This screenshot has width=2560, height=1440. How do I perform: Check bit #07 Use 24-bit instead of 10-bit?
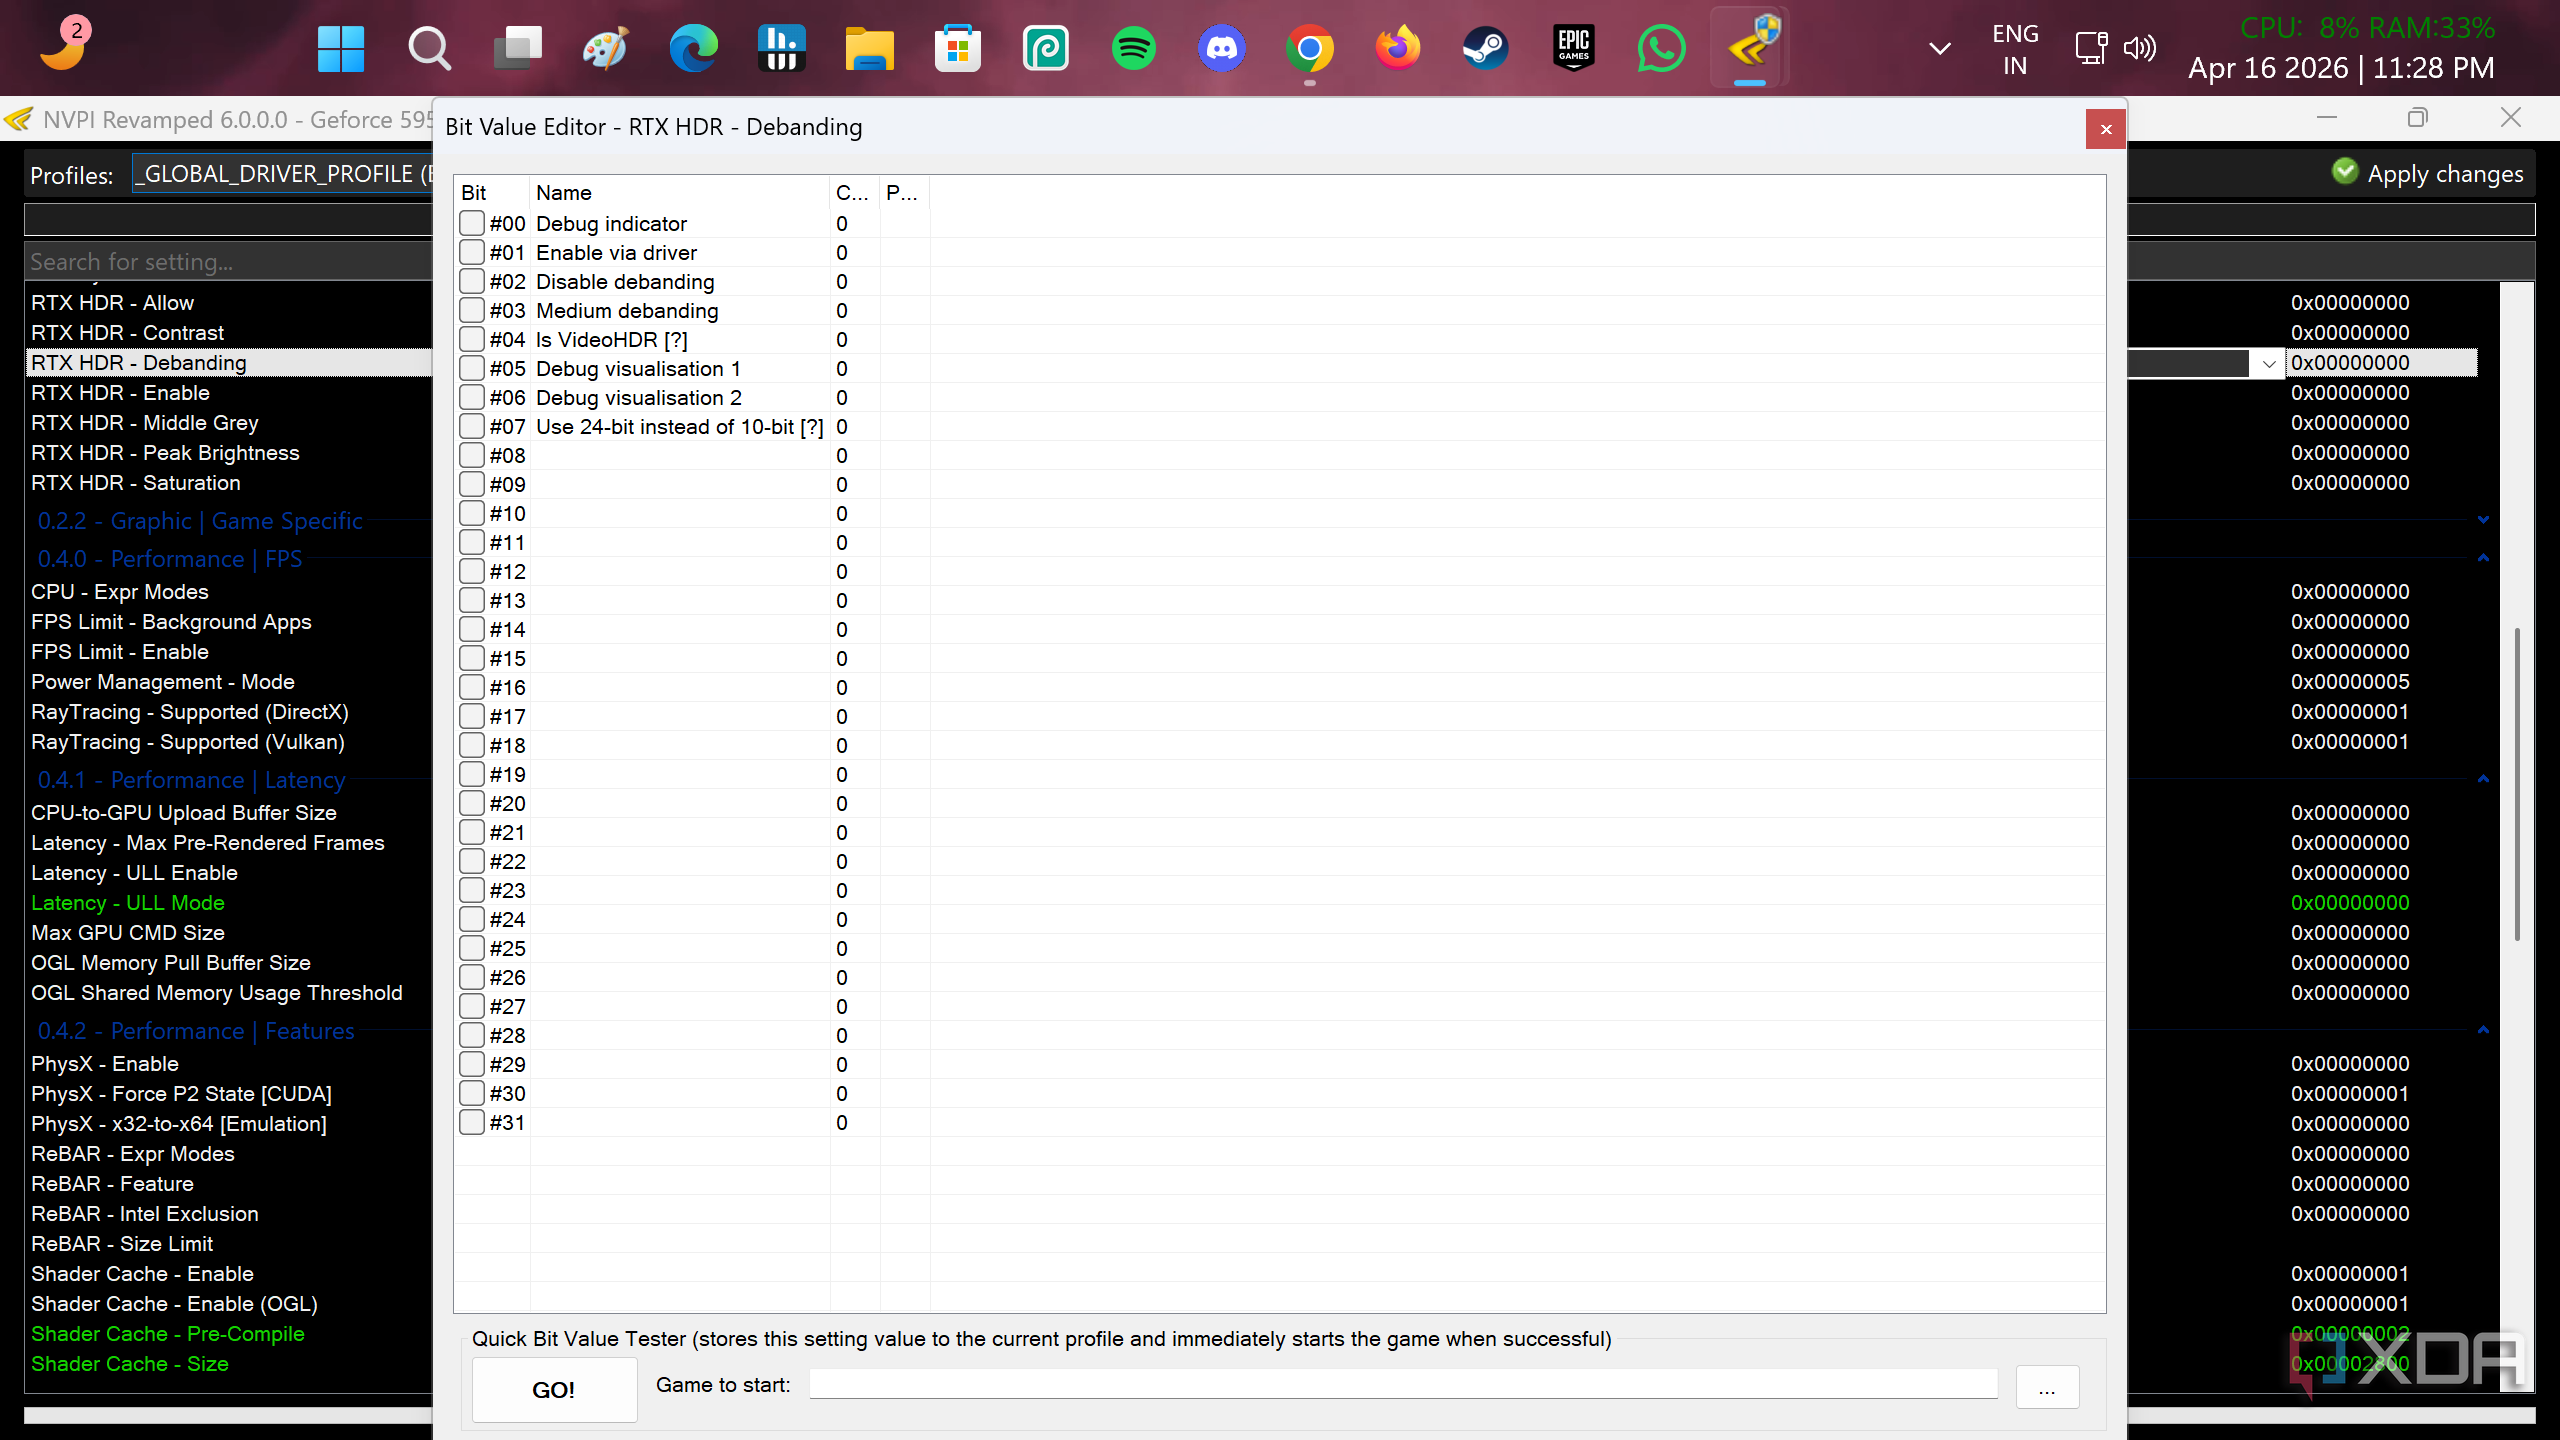tap(472, 426)
